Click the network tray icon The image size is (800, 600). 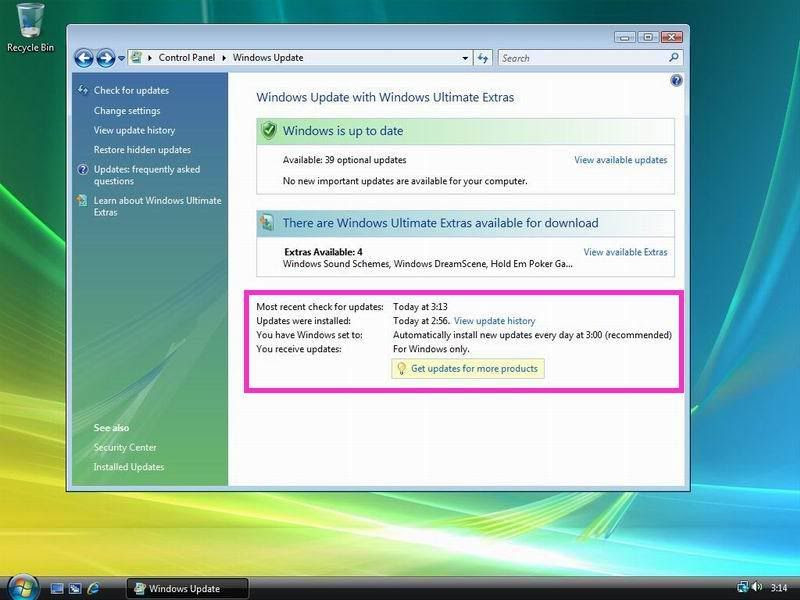[x=743, y=588]
